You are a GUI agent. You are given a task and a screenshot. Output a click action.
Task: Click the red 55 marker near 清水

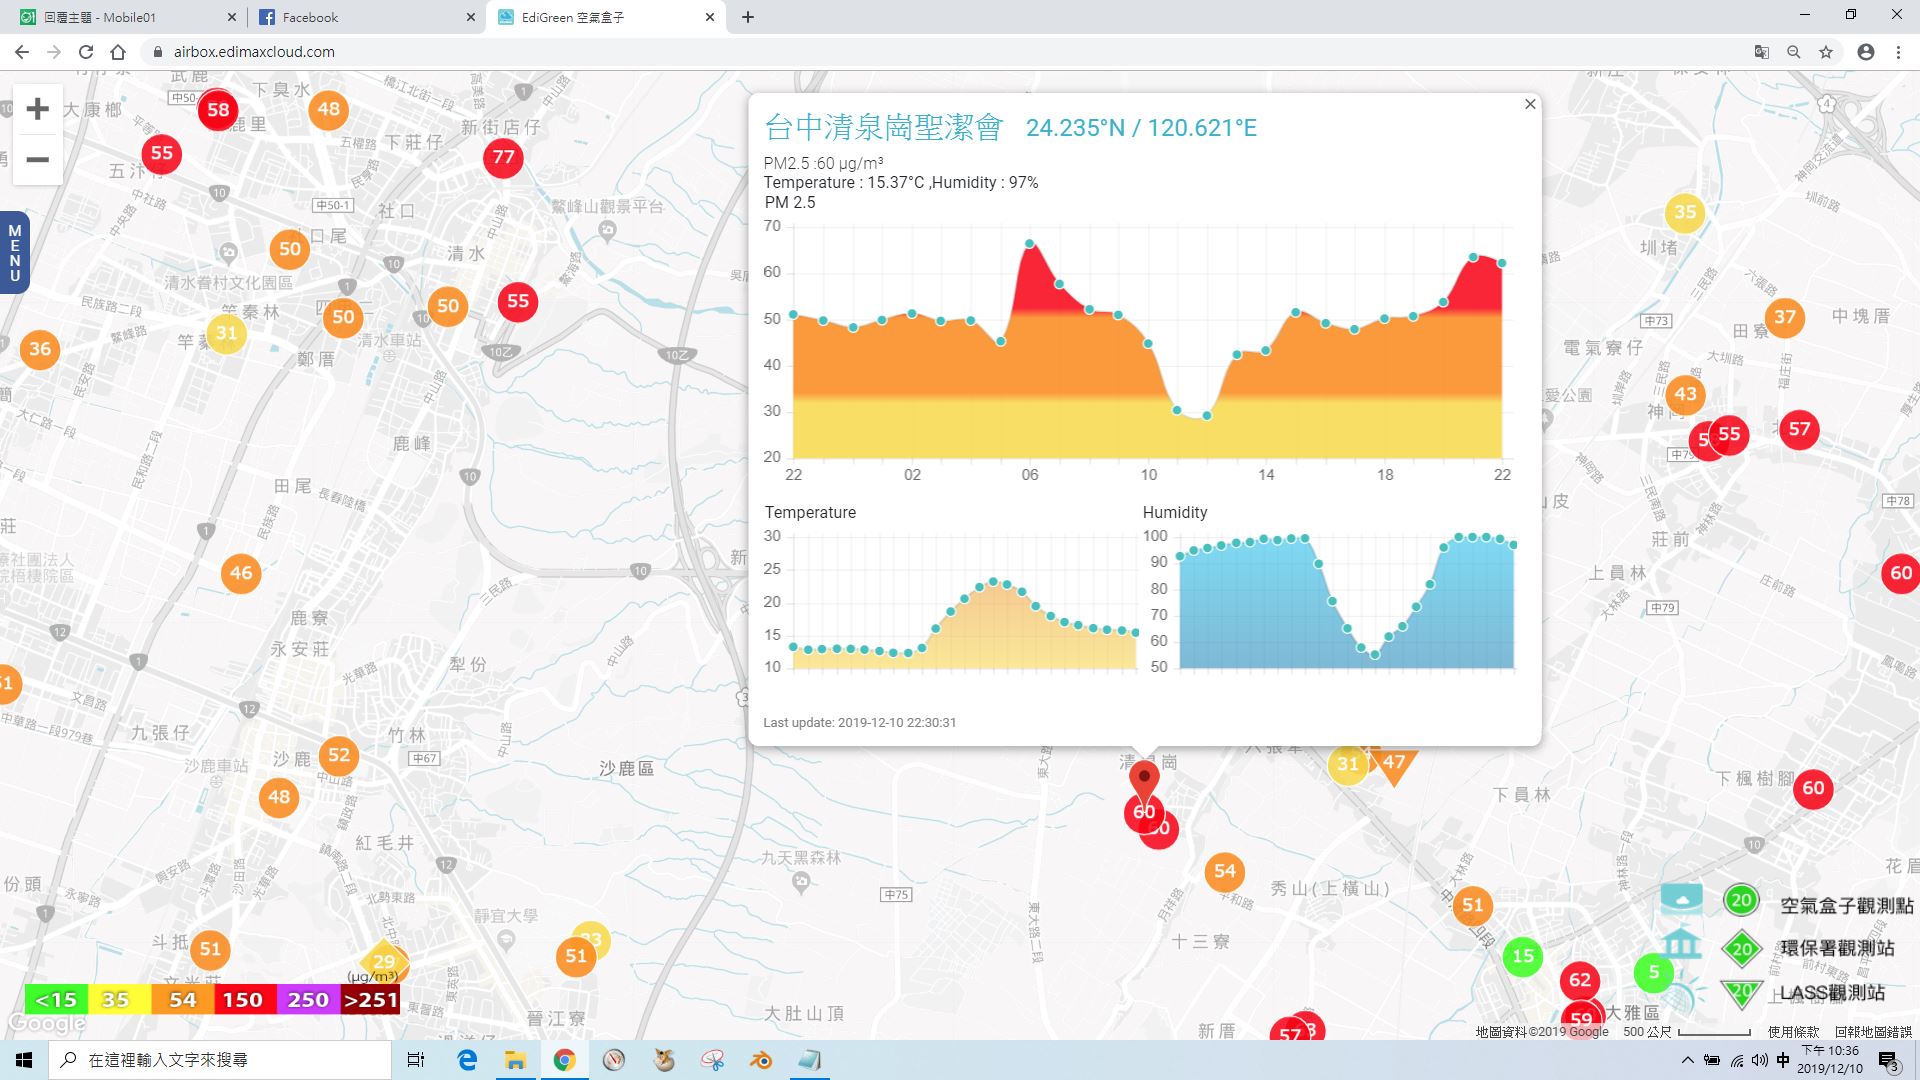coord(517,301)
